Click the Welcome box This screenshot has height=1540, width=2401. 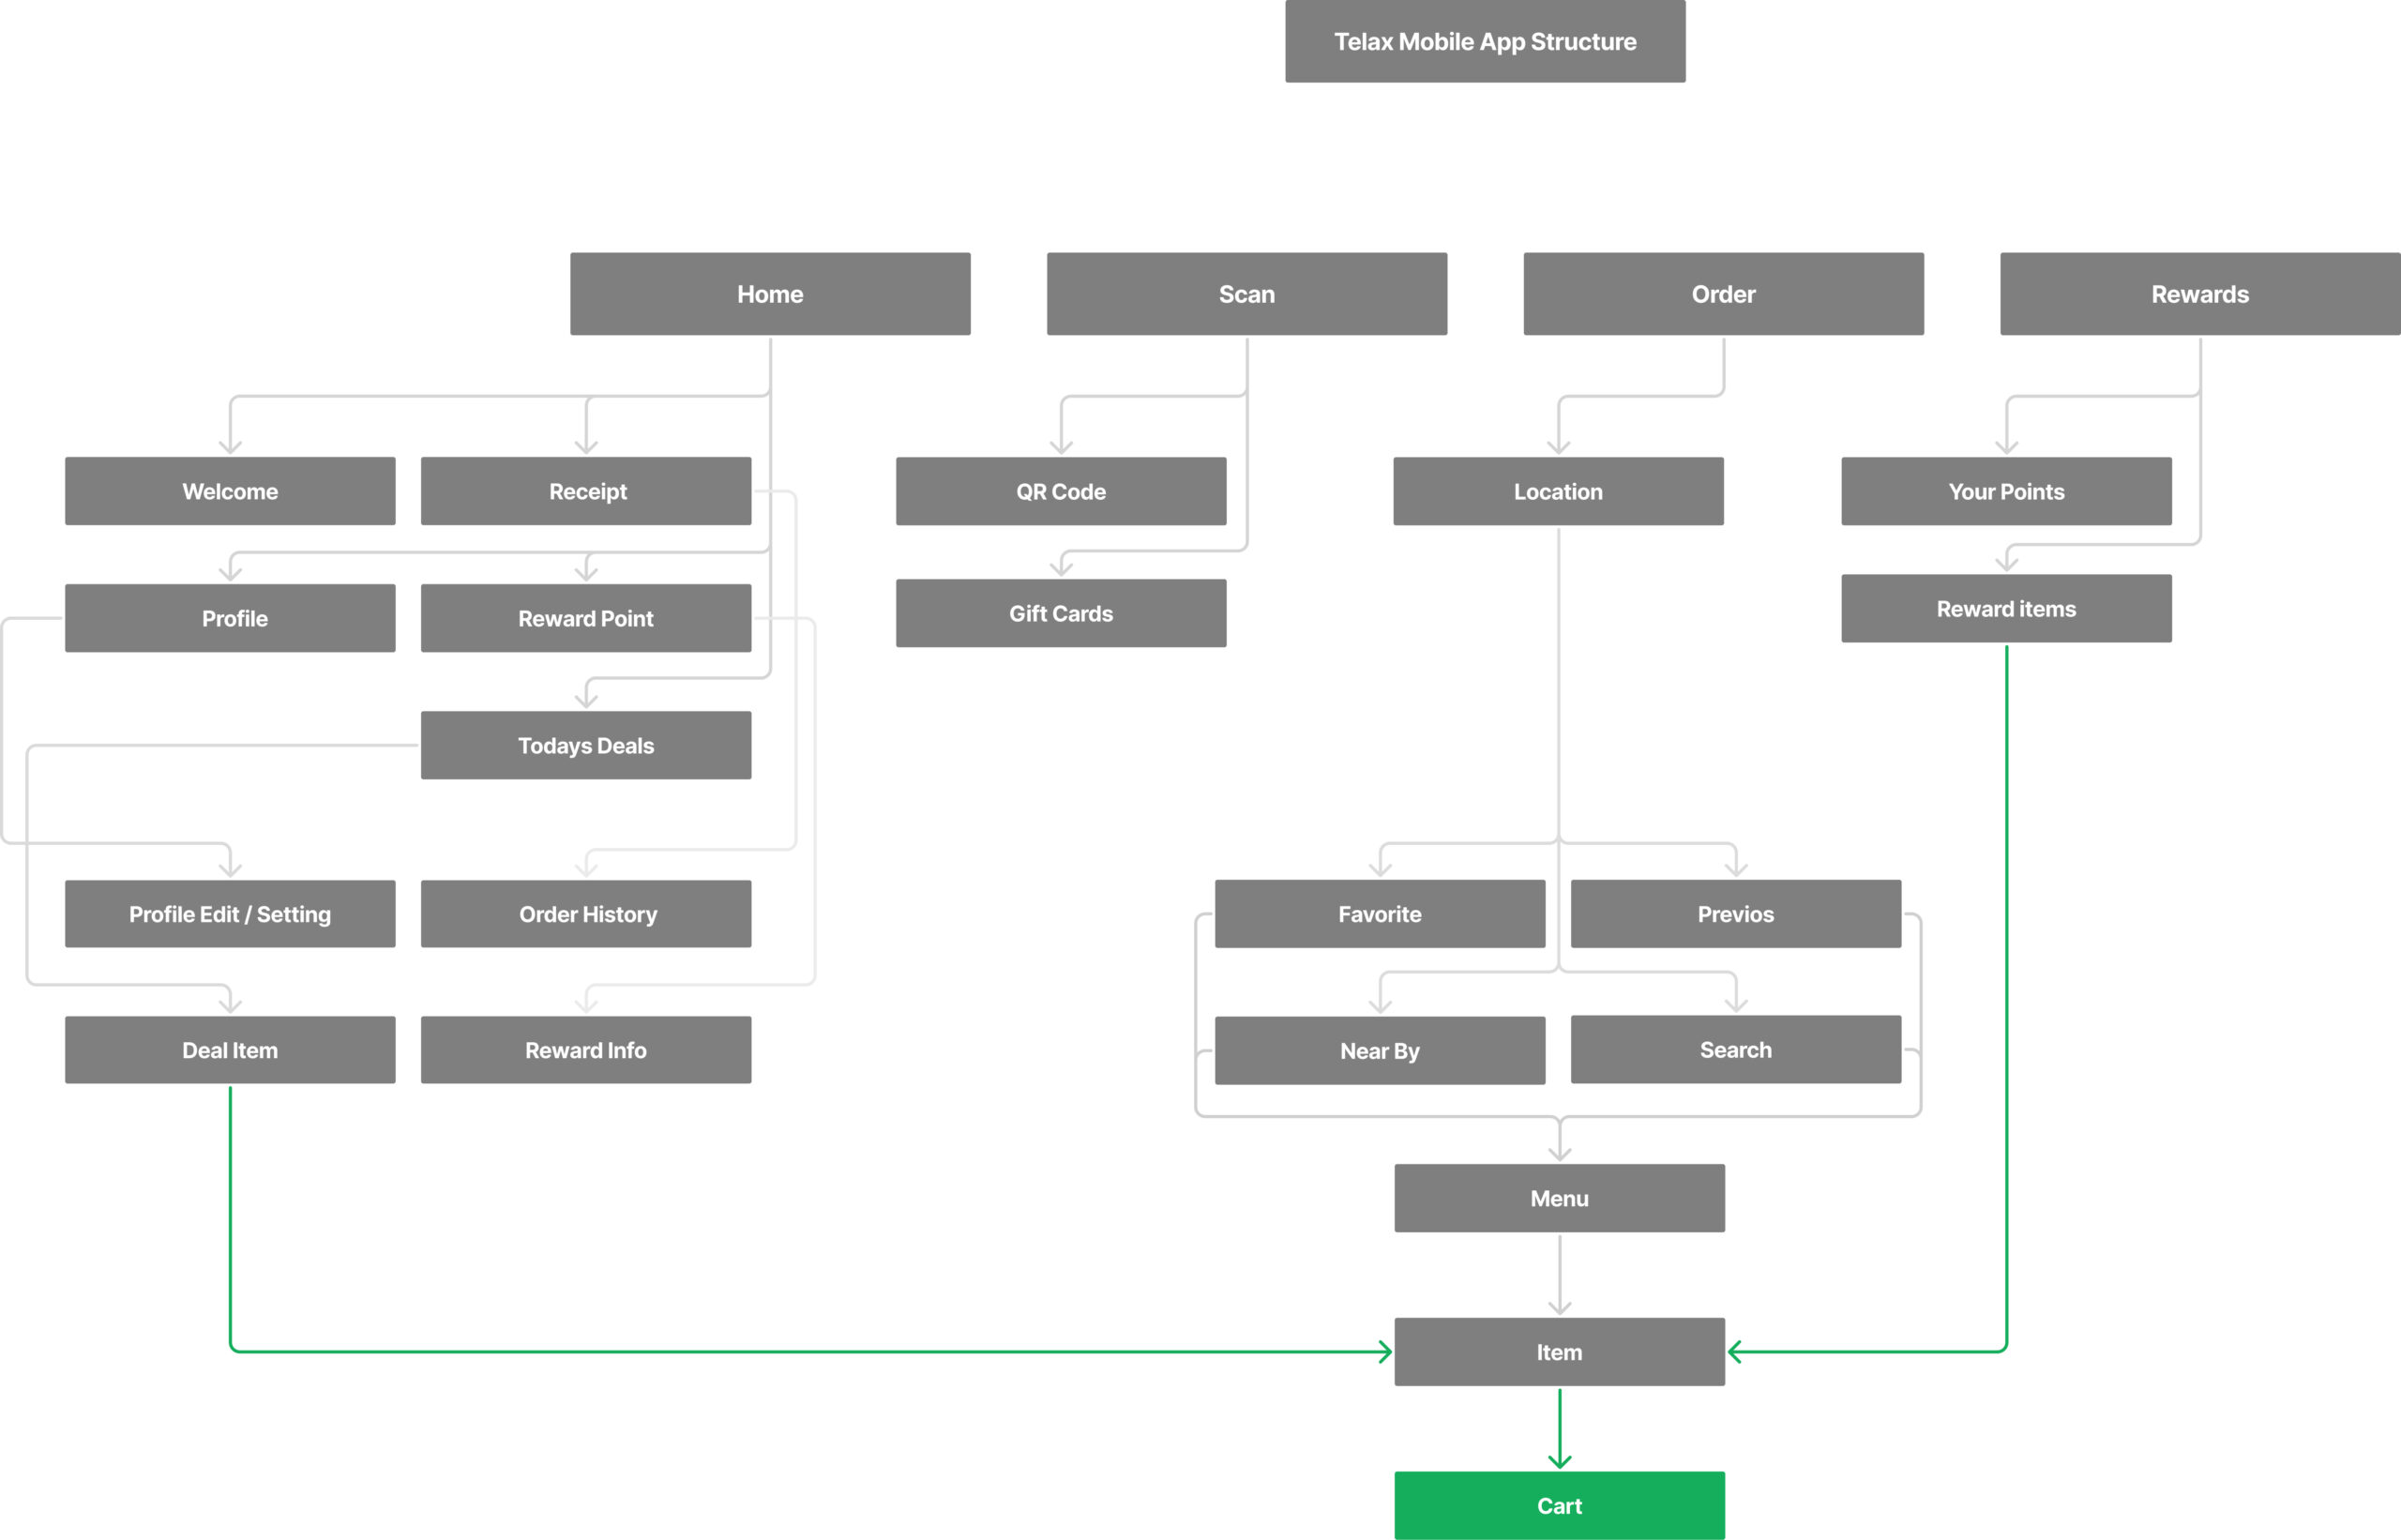[230, 491]
